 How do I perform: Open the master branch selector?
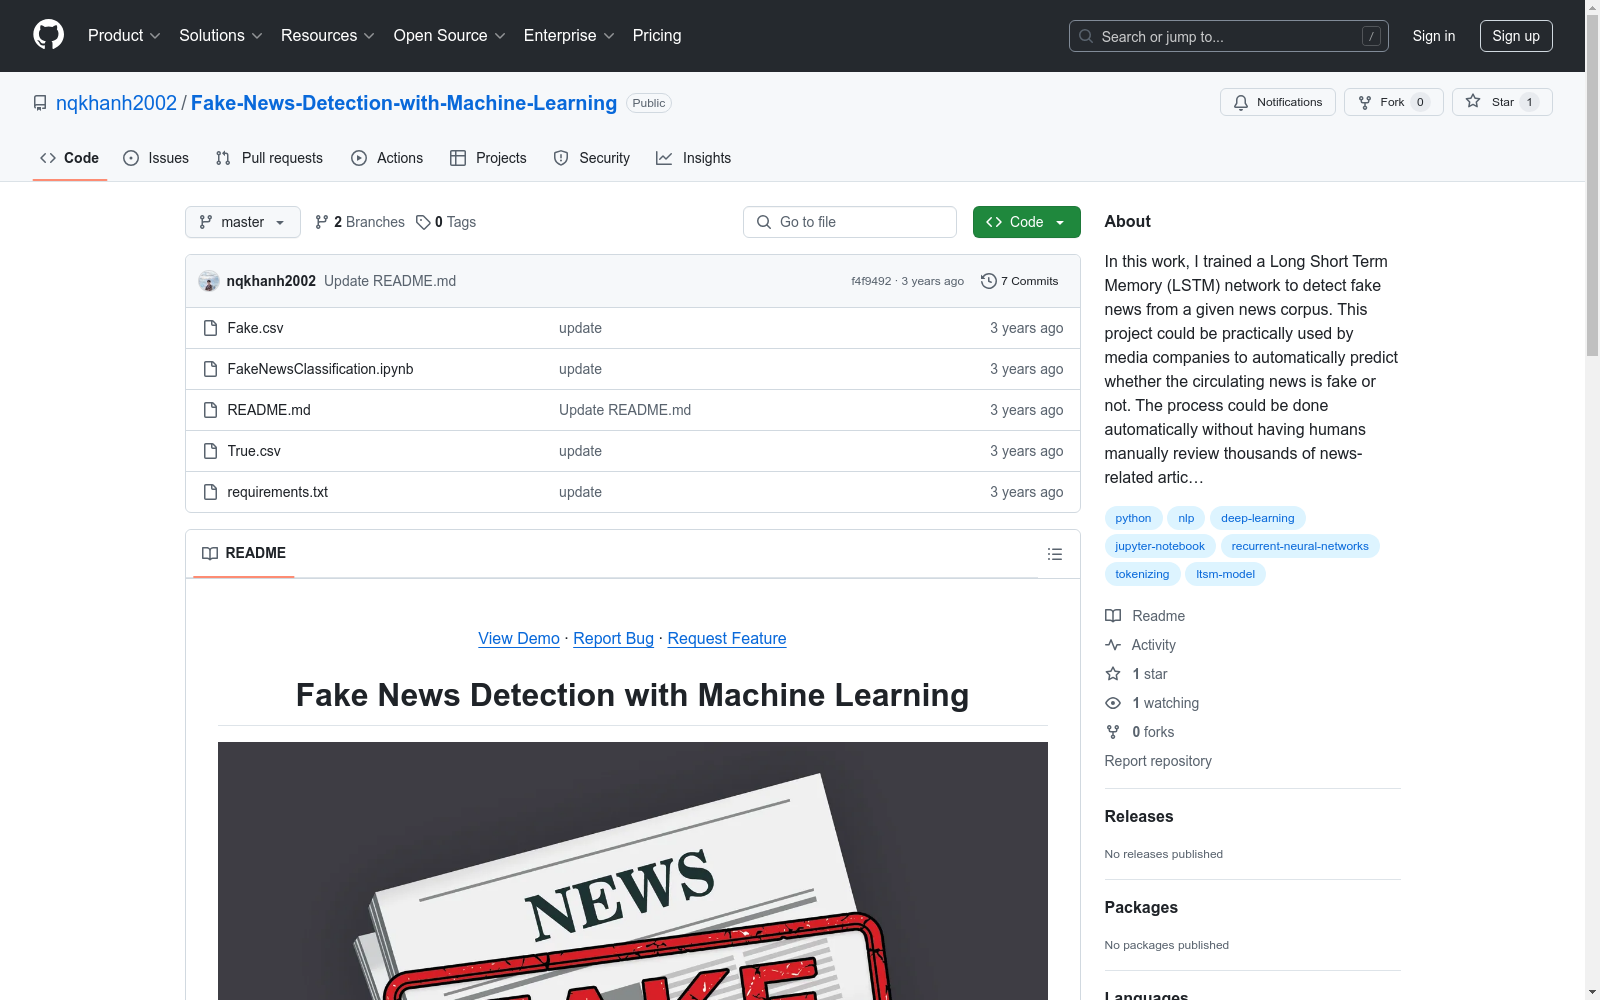click(243, 222)
